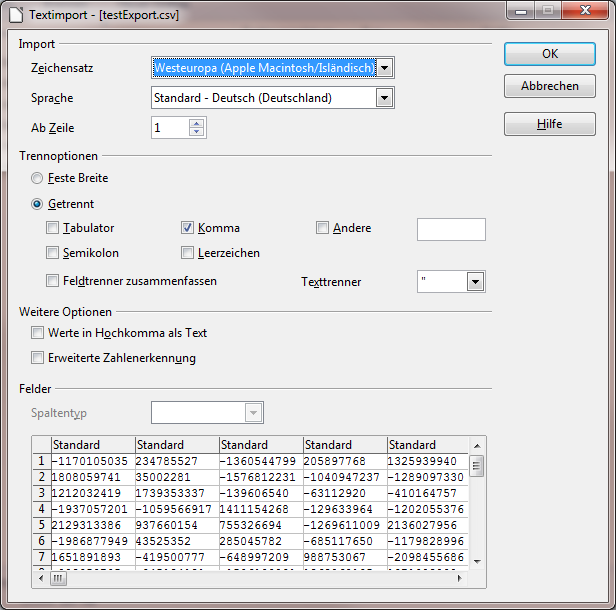Viewport: 616px width, 610px height.
Task: Check the Andere separator option
Action: tap(322, 228)
